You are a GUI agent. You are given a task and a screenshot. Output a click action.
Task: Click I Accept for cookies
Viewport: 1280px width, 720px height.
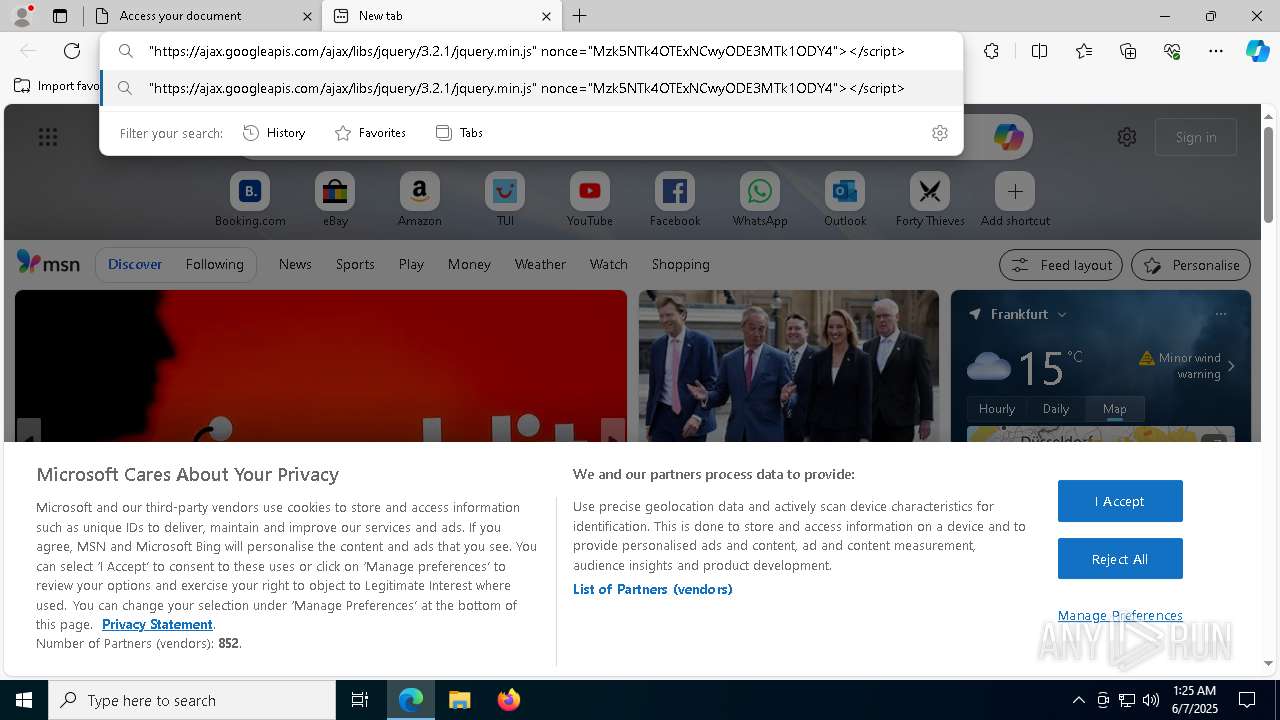(x=1120, y=501)
